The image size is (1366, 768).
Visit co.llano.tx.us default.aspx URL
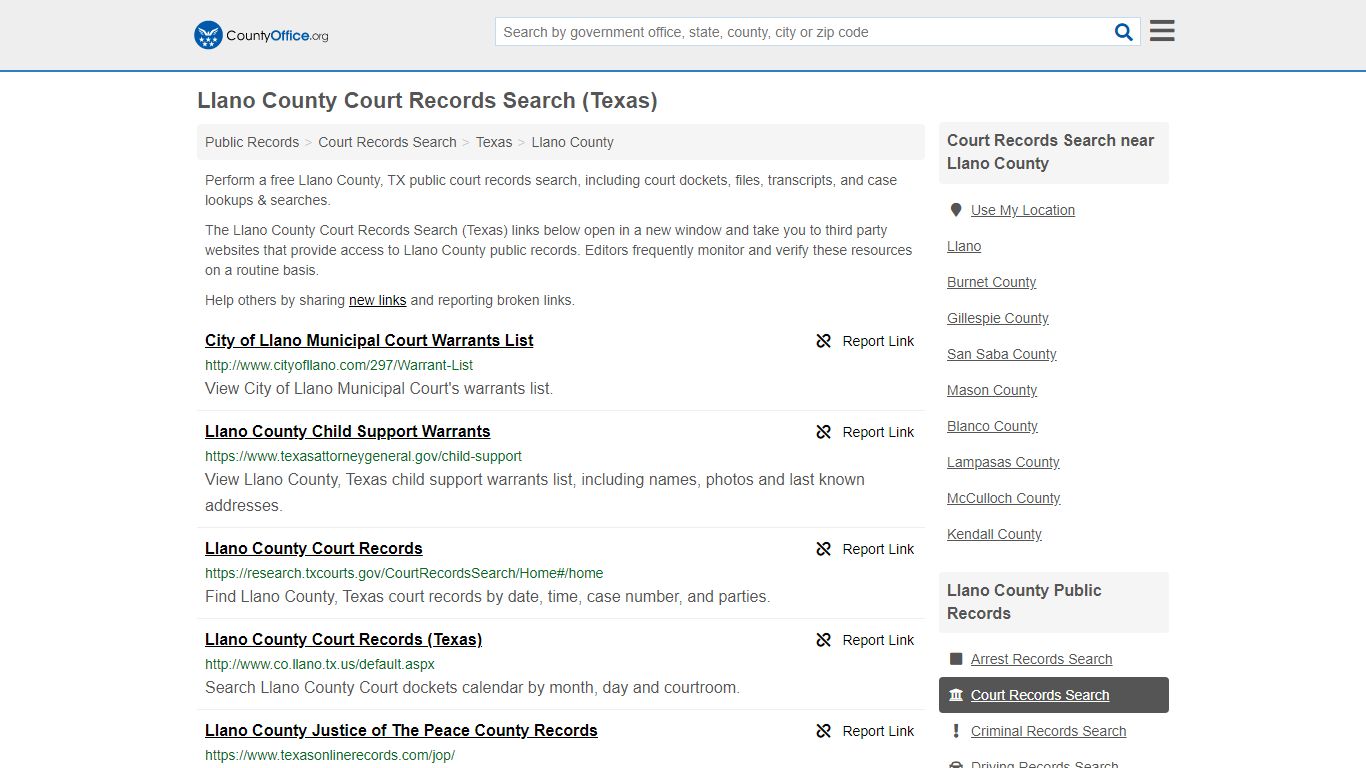coord(320,664)
